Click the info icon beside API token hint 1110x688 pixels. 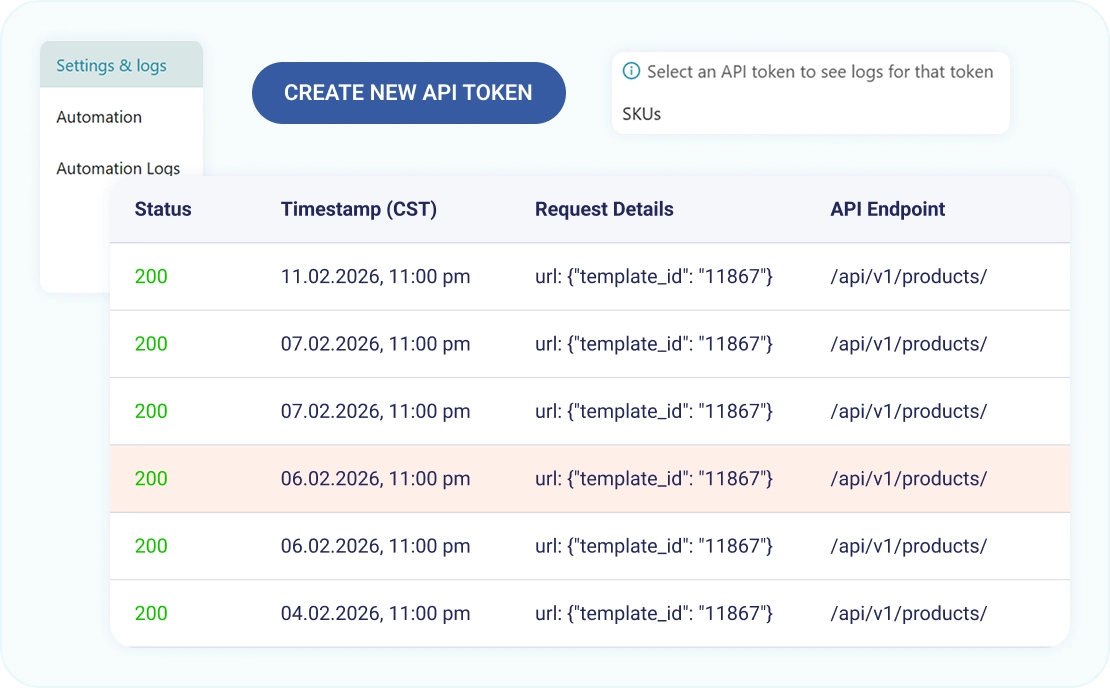click(631, 72)
